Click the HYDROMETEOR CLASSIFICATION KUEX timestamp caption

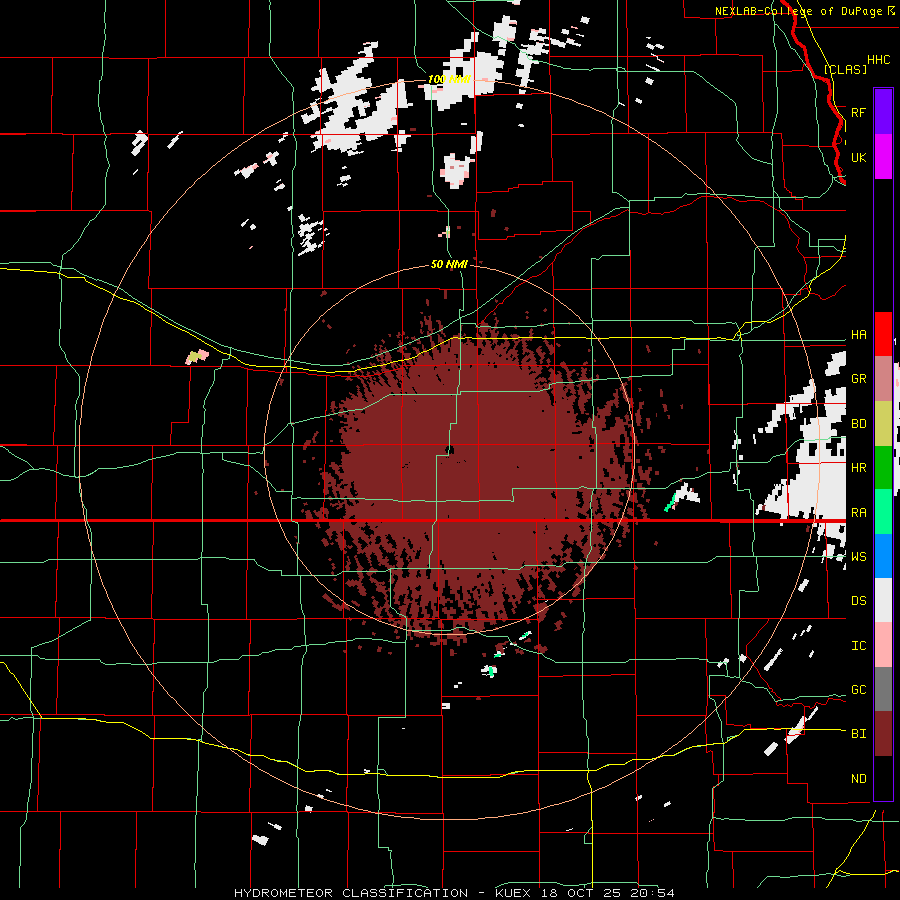click(454, 893)
